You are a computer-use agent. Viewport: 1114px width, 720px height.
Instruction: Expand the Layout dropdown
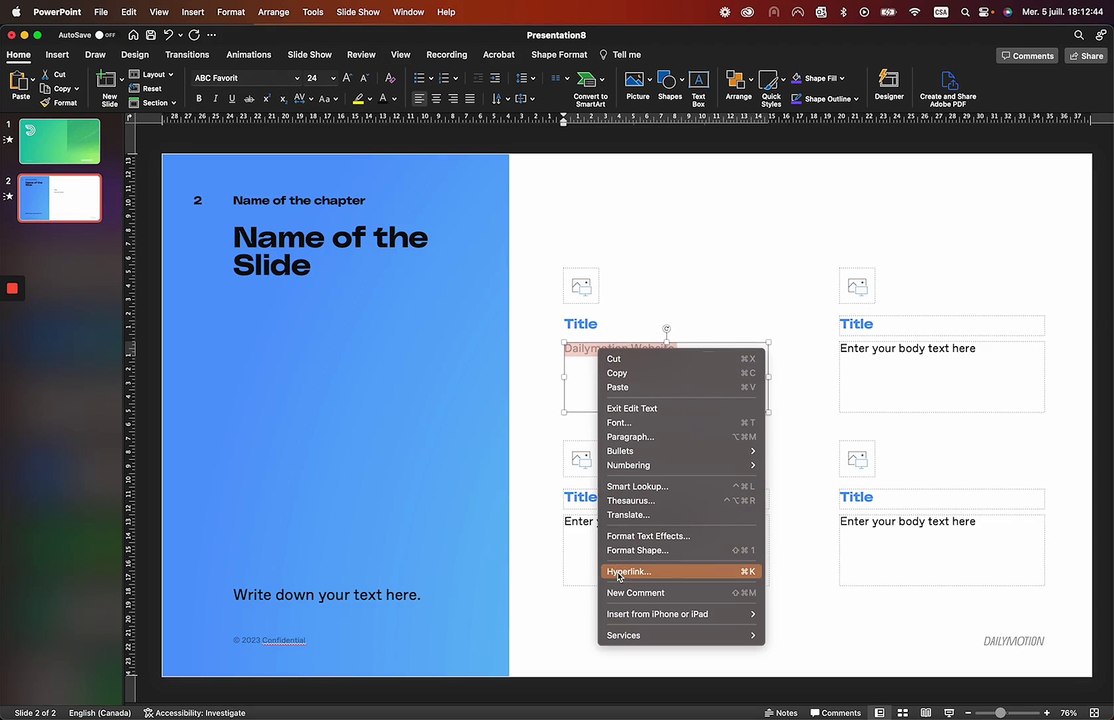[151, 74]
